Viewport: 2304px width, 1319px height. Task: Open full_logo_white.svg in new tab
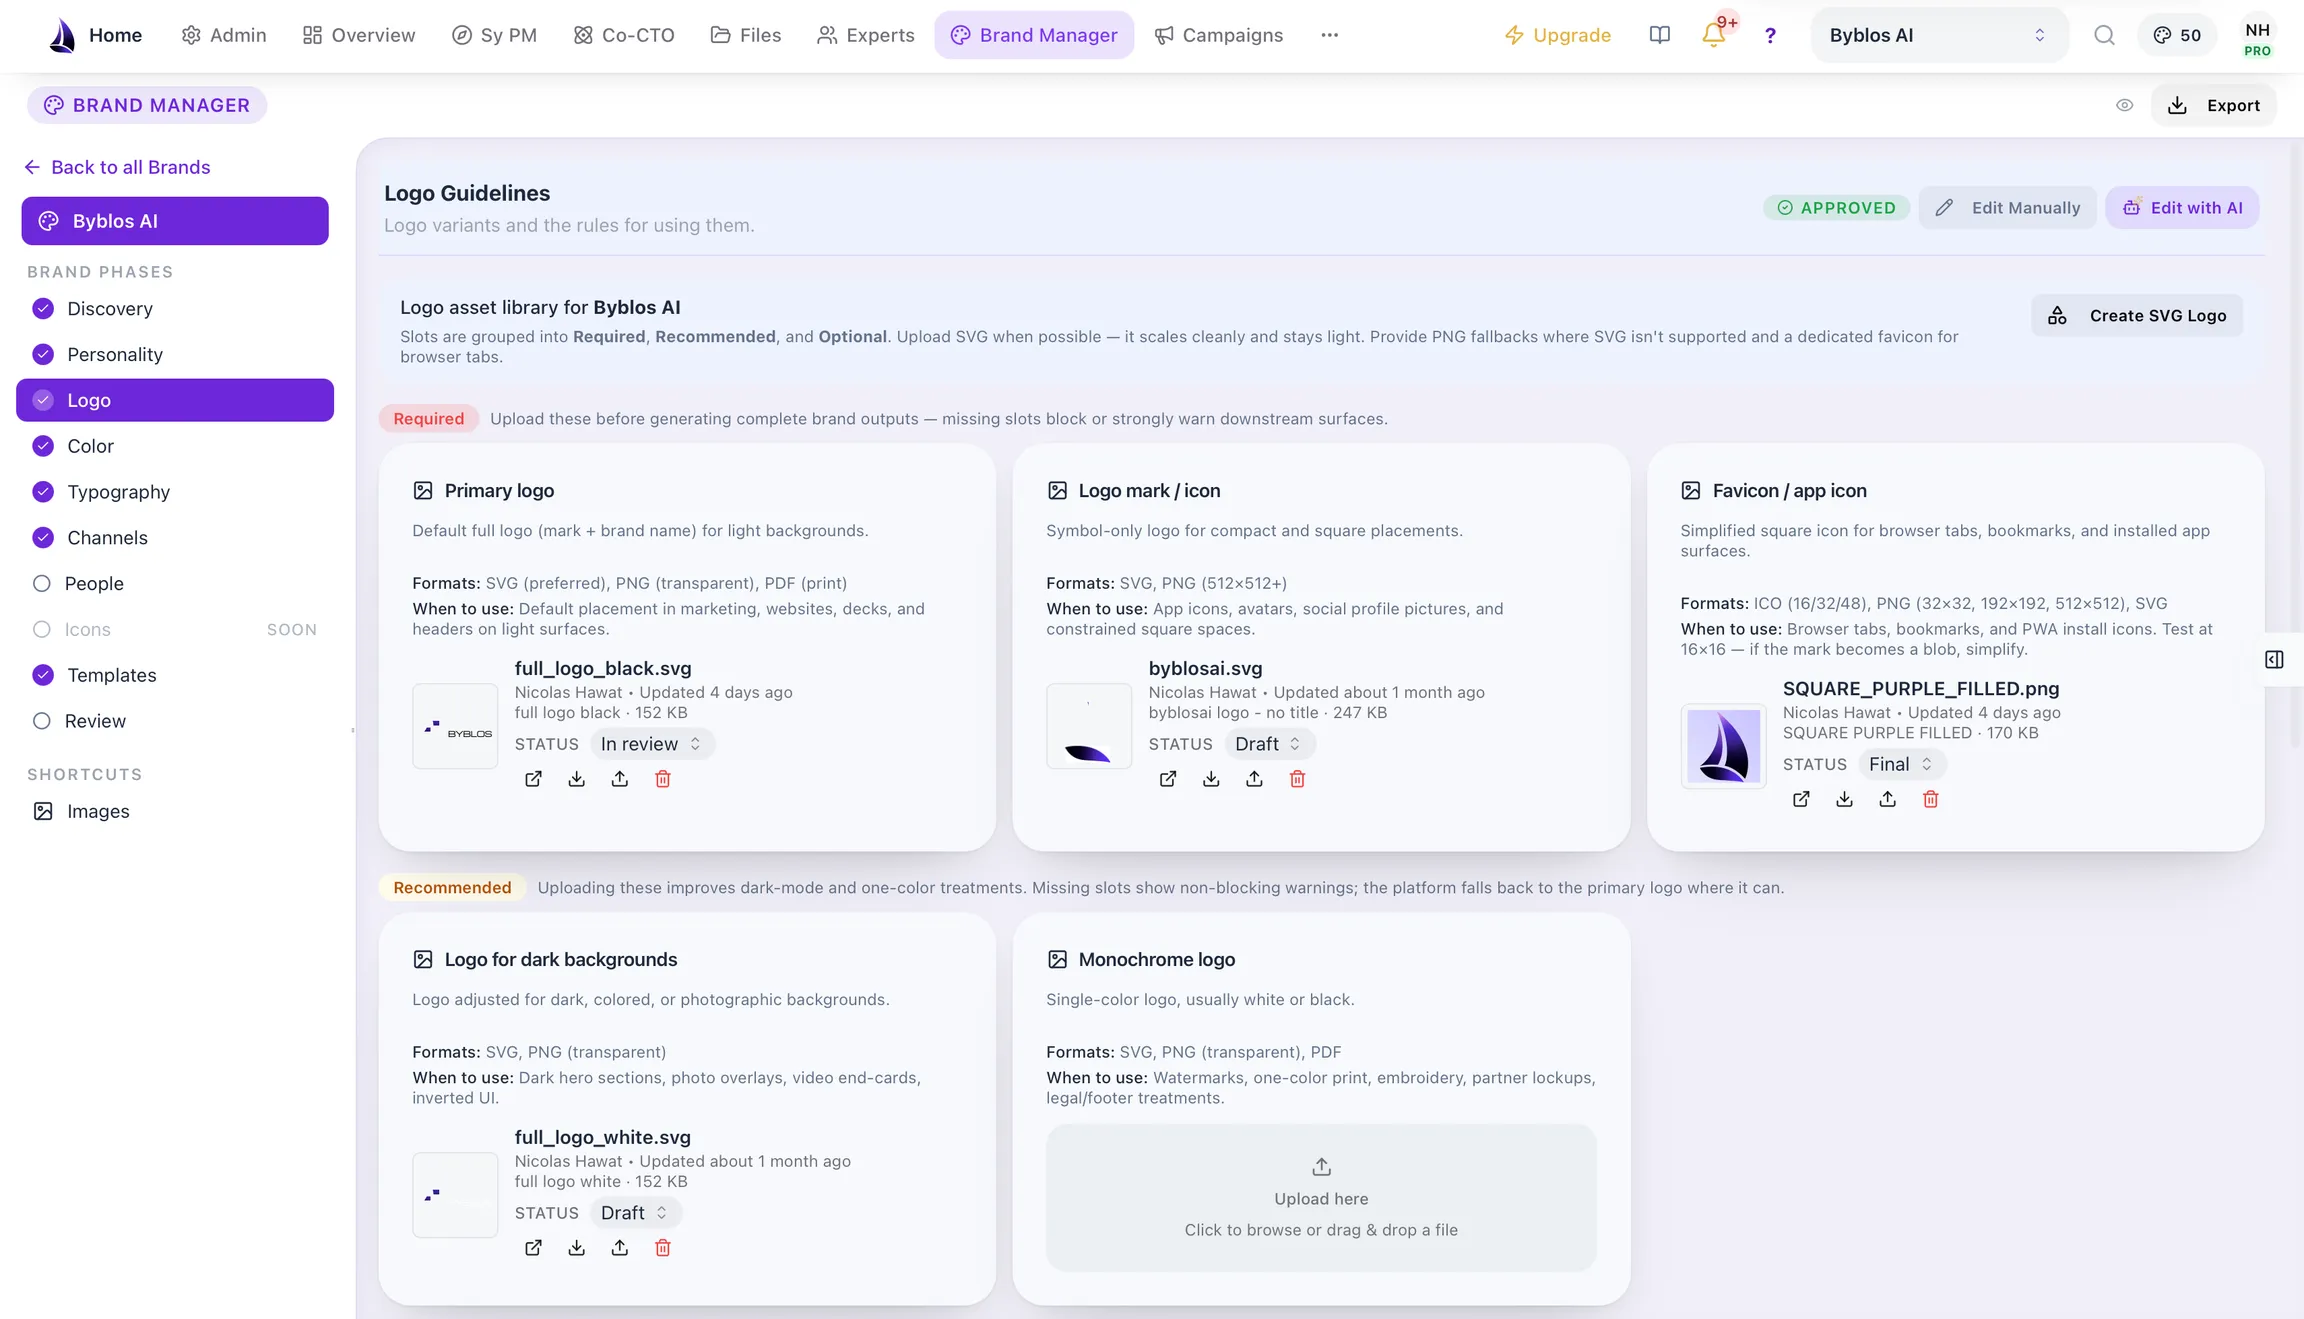coord(533,1248)
